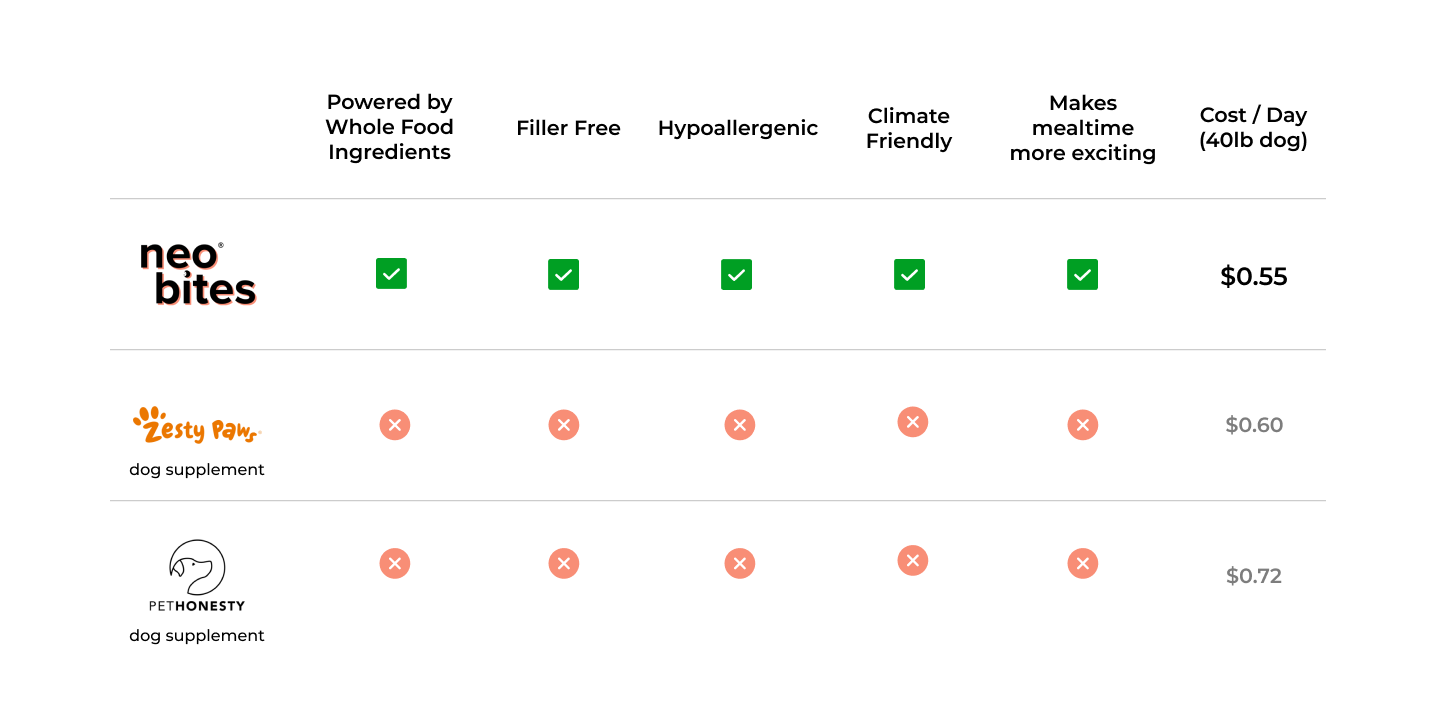Click PetHonesty Climate Friendly red X icon
Image resolution: width=1438 pixels, height=709 pixels.
(x=912, y=560)
